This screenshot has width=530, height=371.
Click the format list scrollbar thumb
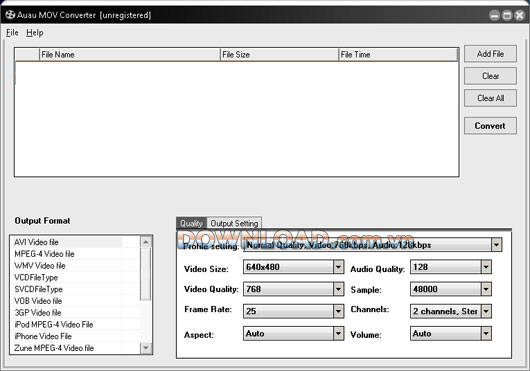pos(146,274)
